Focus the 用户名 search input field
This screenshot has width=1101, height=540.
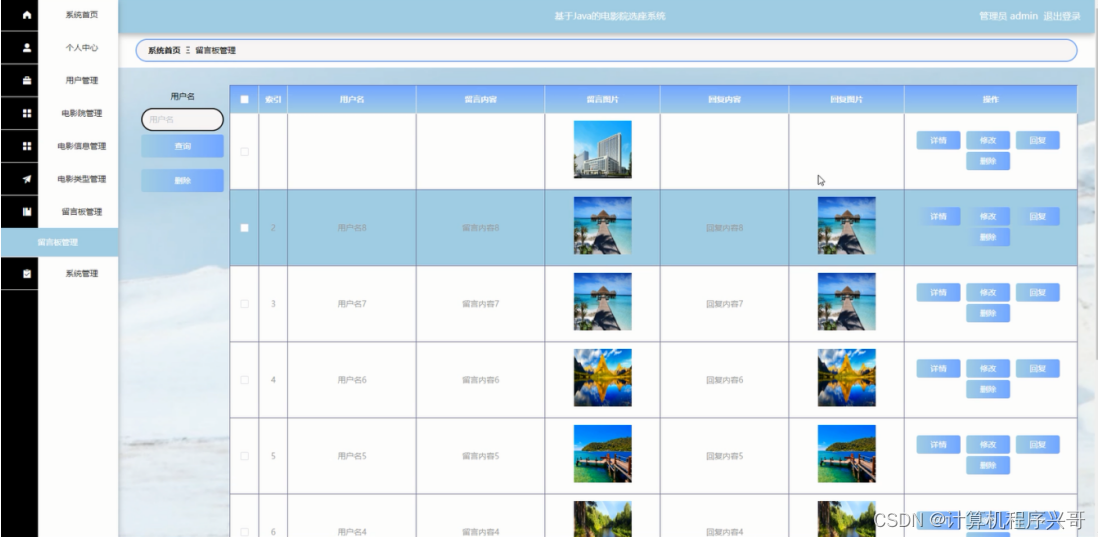point(183,119)
